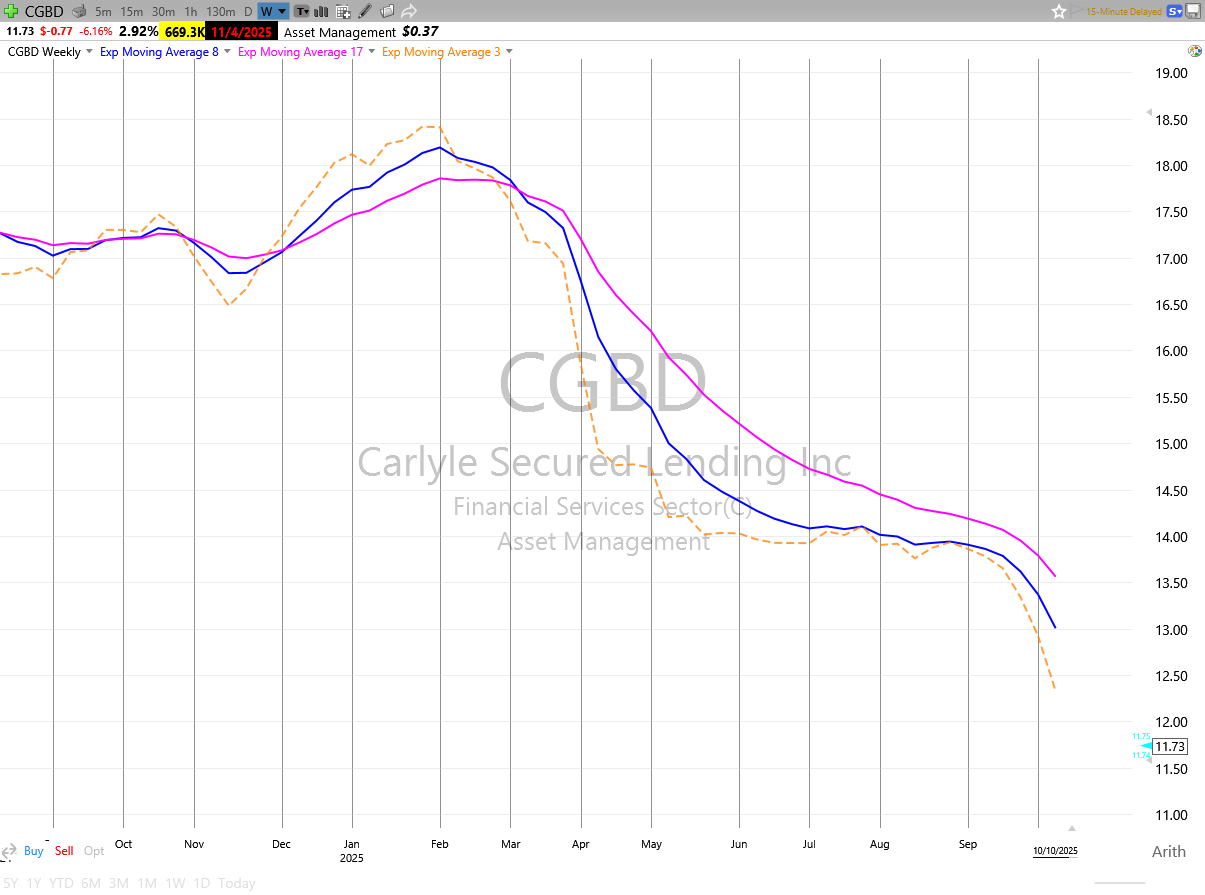
Task: Click the share arrow icon
Action: click(x=409, y=12)
